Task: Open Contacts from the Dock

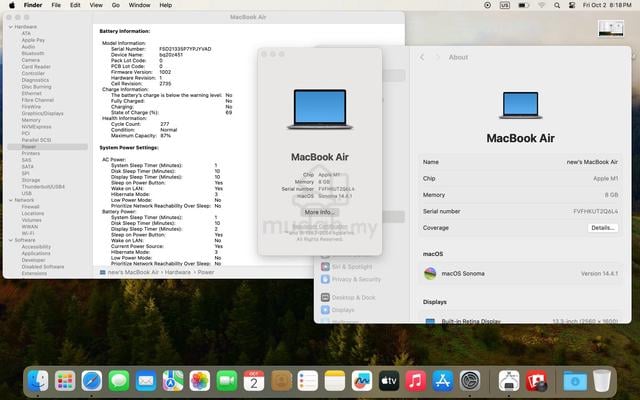Action: (x=281, y=381)
